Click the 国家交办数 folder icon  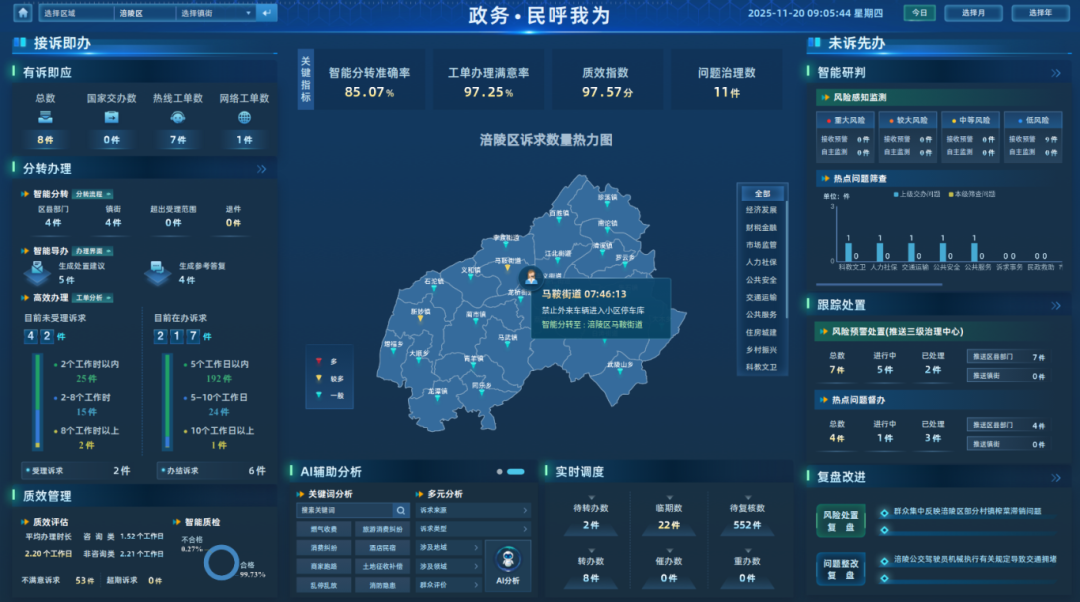(111, 118)
